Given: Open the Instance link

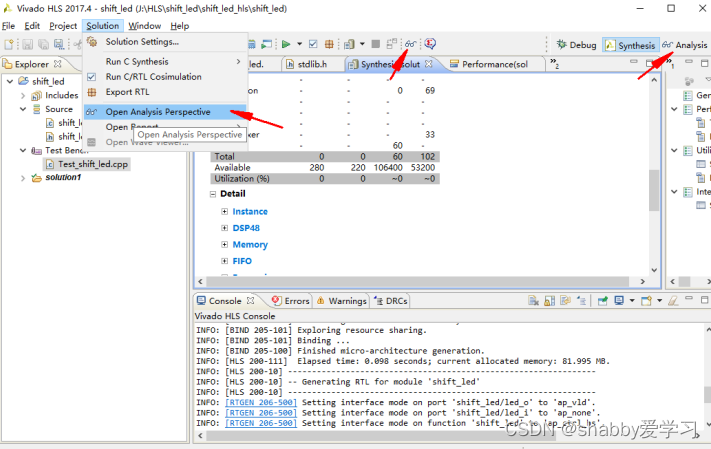Looking at the screenshot, I should point(250,211).
